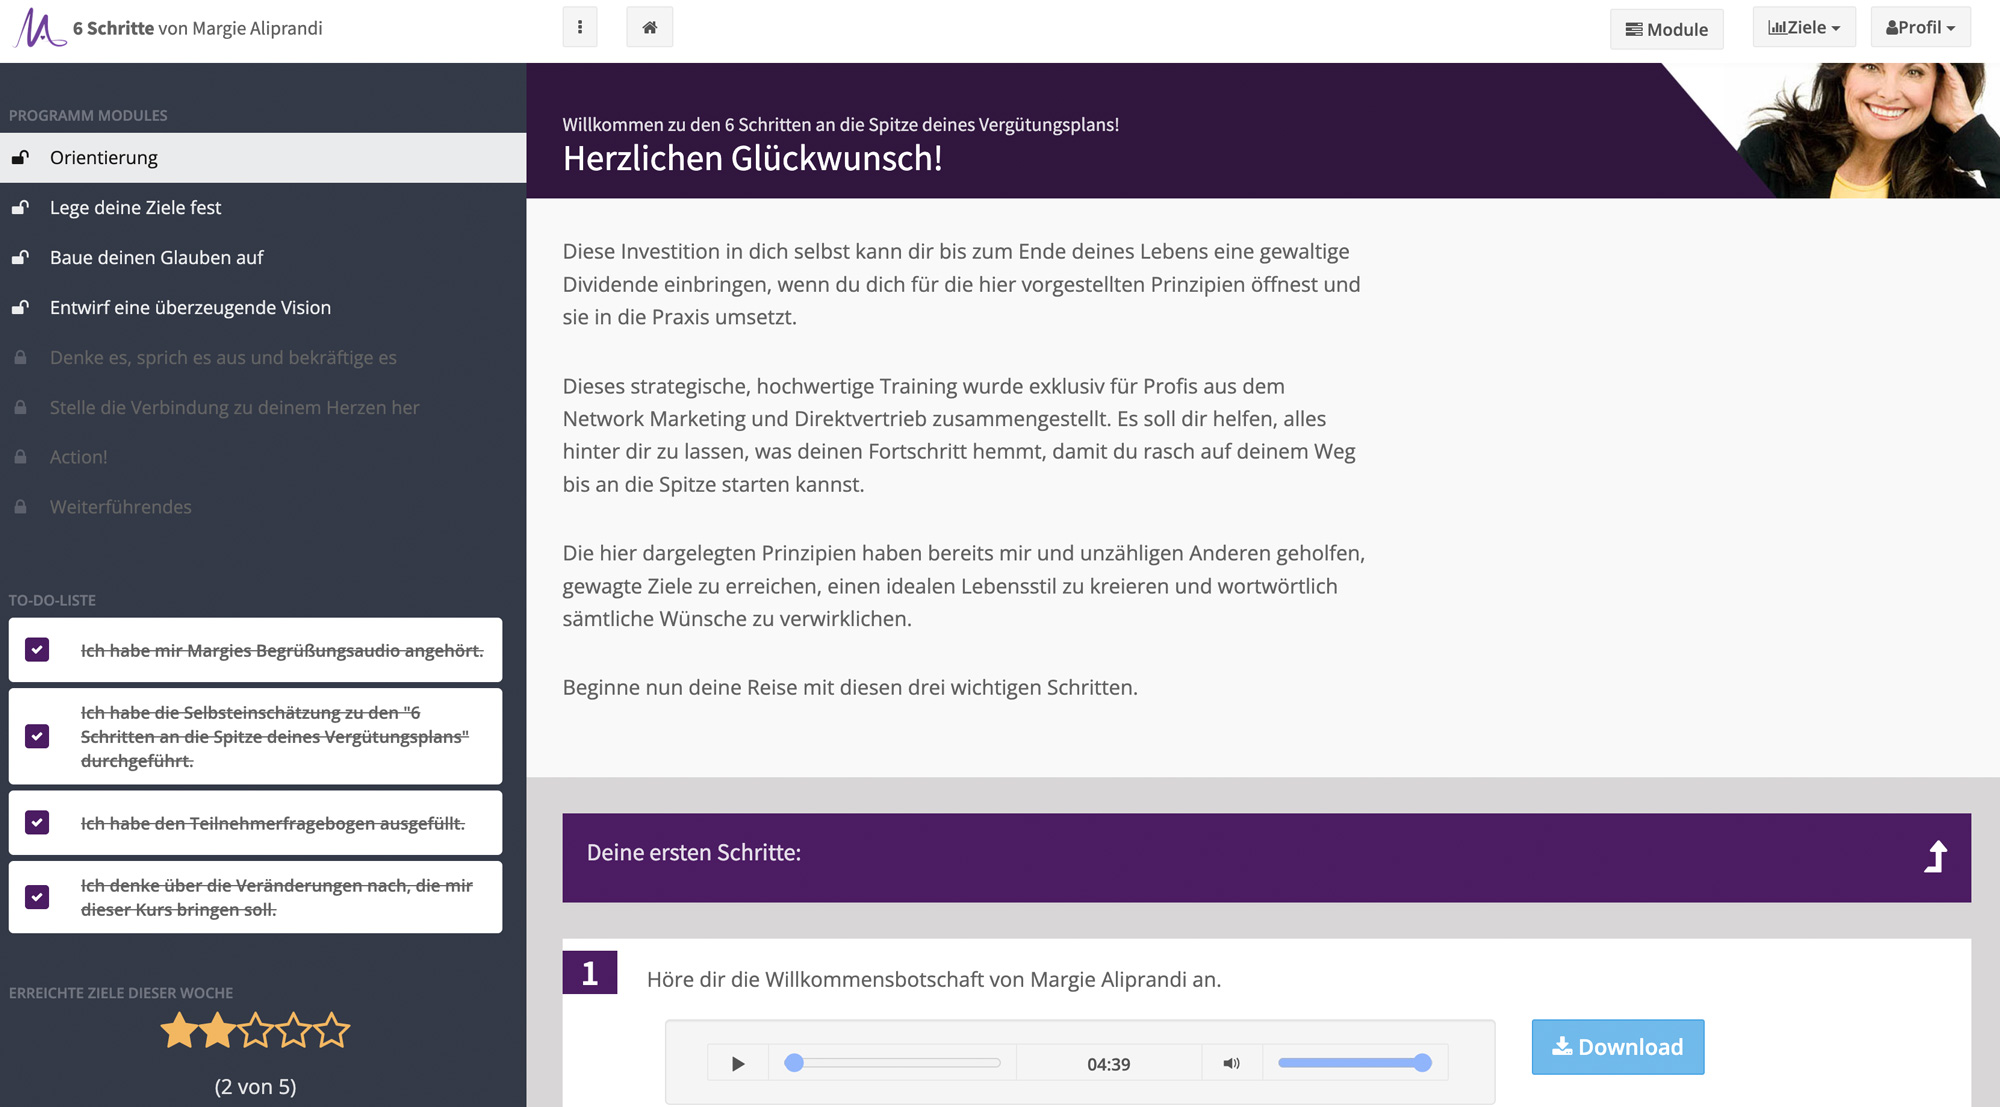Click padlock icon beside Action!
The width and height of the screenshot is (2000, 1107).
20,457
